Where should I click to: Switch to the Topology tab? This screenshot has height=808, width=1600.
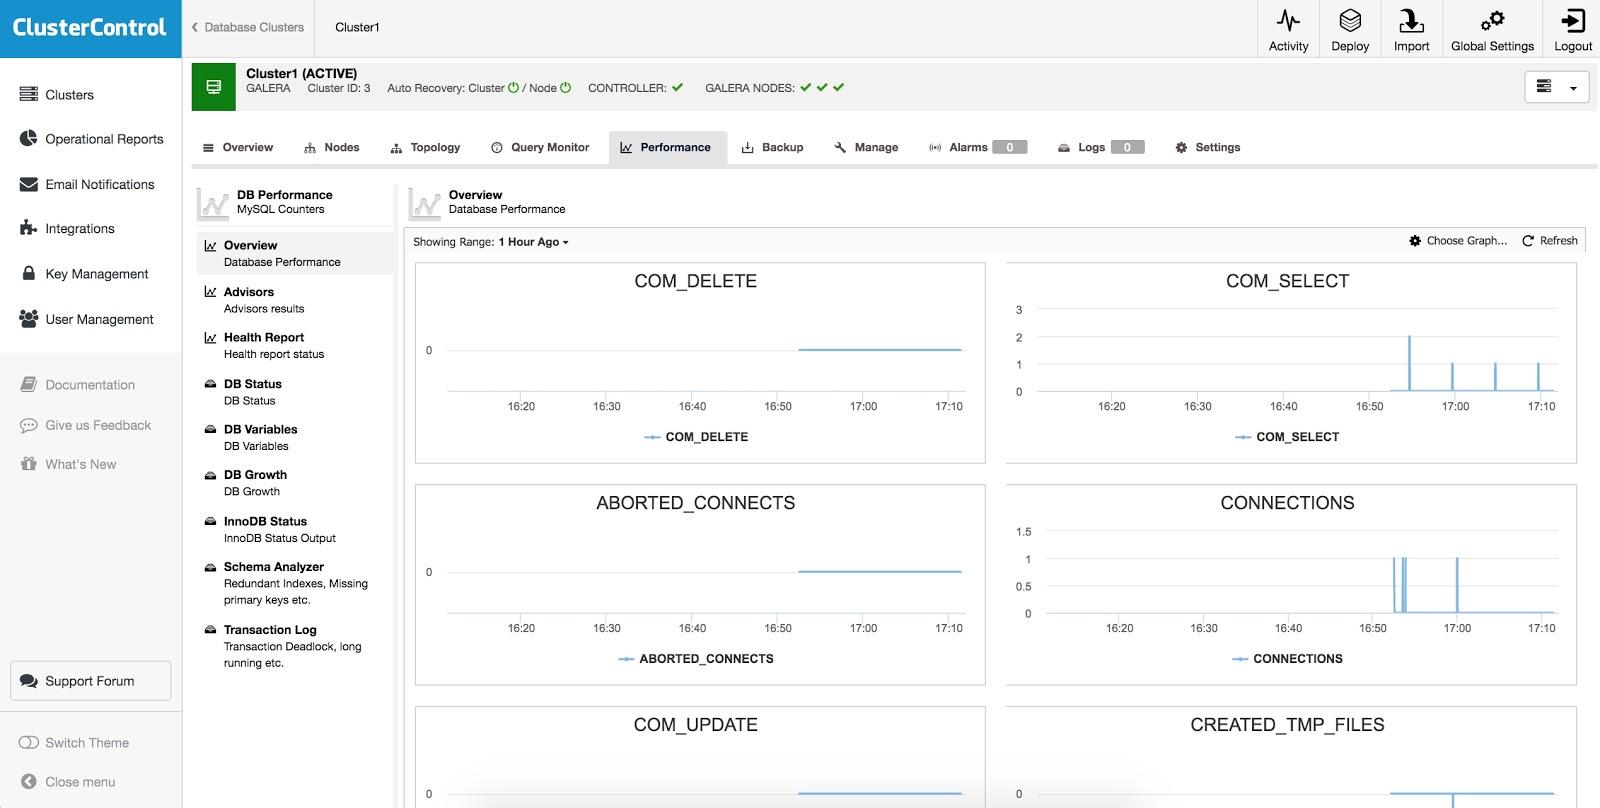tap(425, 147)
